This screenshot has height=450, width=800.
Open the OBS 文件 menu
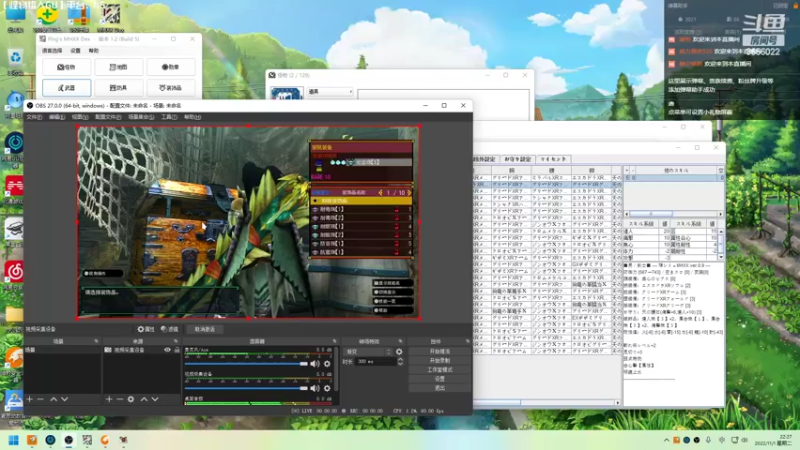click(34, 117)
